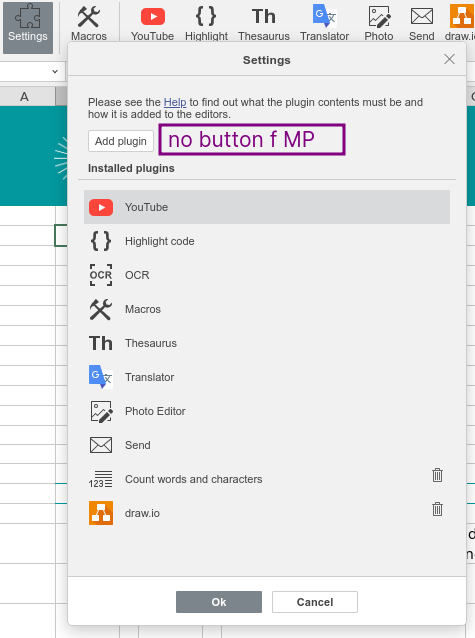475x638 pixels.
Task: Open the Help link in the dialog
Action: click(x=175, y=102)
